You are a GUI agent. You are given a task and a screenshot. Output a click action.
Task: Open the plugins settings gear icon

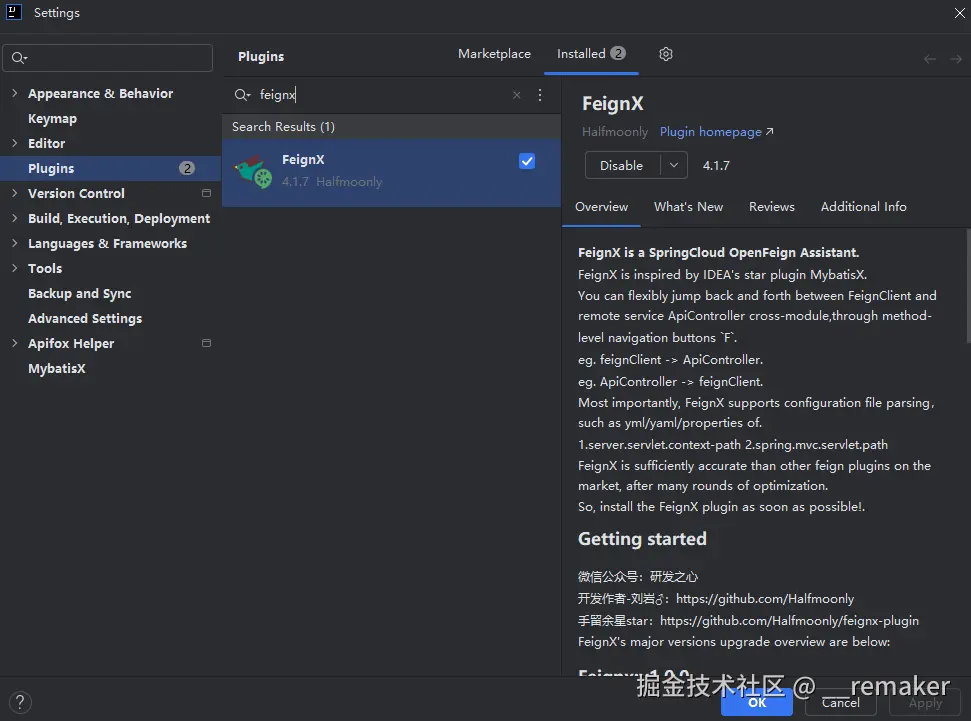(666, 54)
